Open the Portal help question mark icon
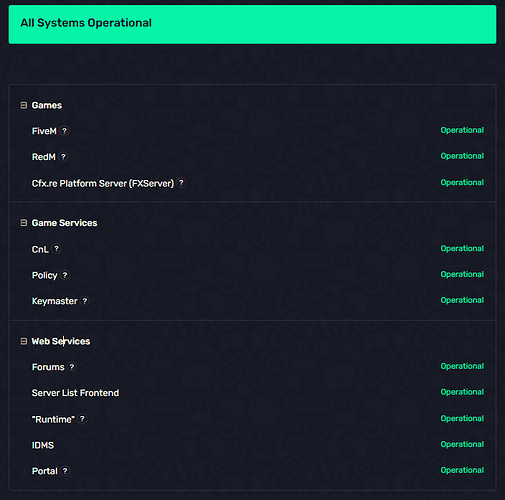The height and width of the screenshot is (500, 505). click(x=65, y=471)
